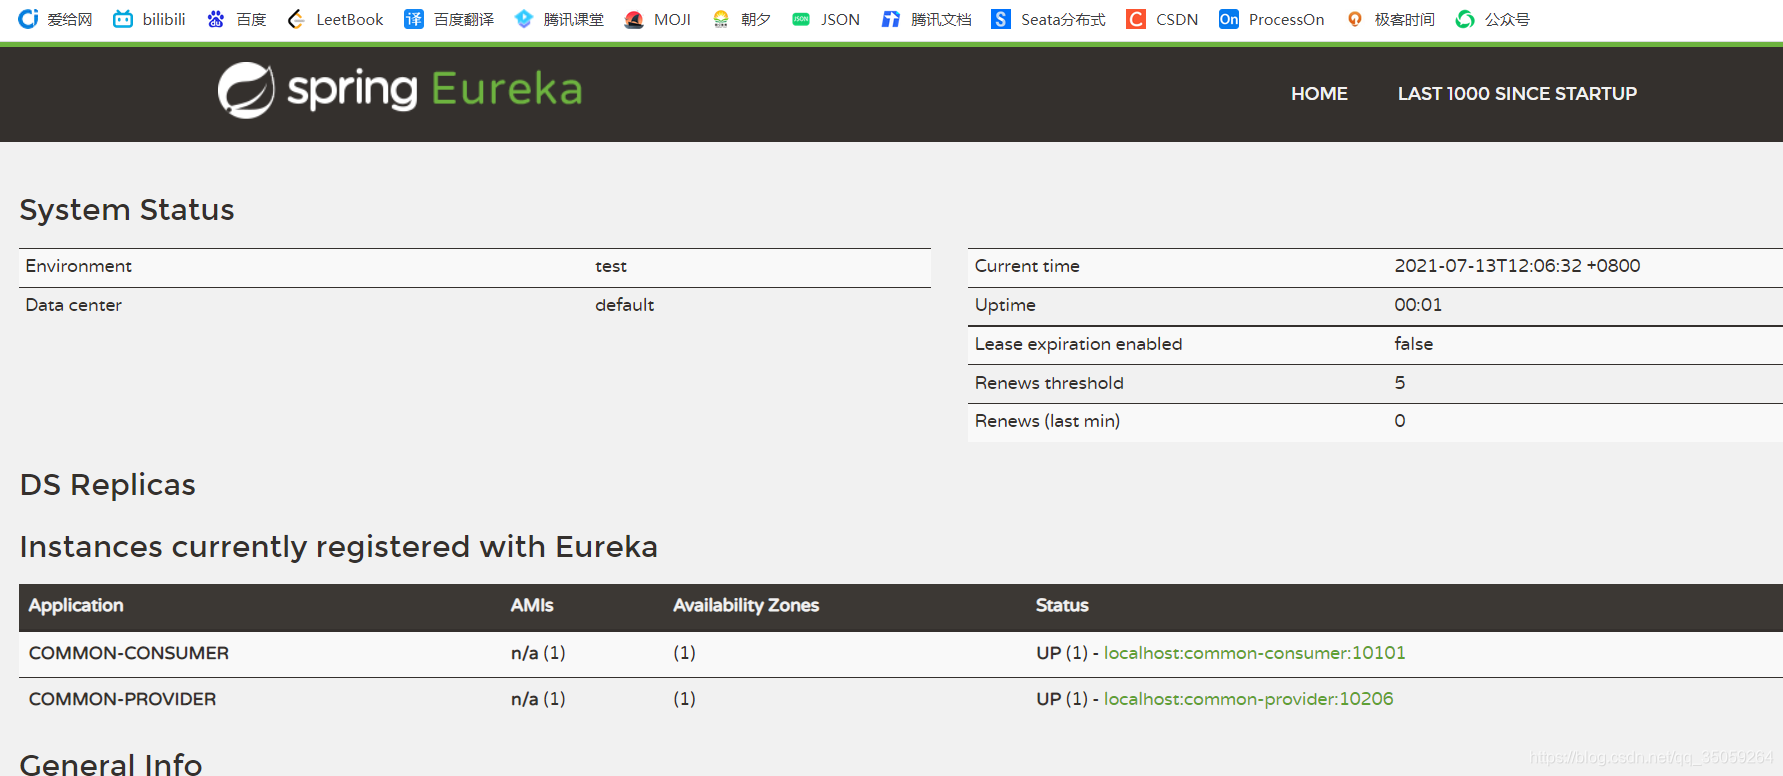Open the 朝夕 bookmark icon
Image resolution: width=1783 pixels, height=776 pixels.
coord(721,19)
